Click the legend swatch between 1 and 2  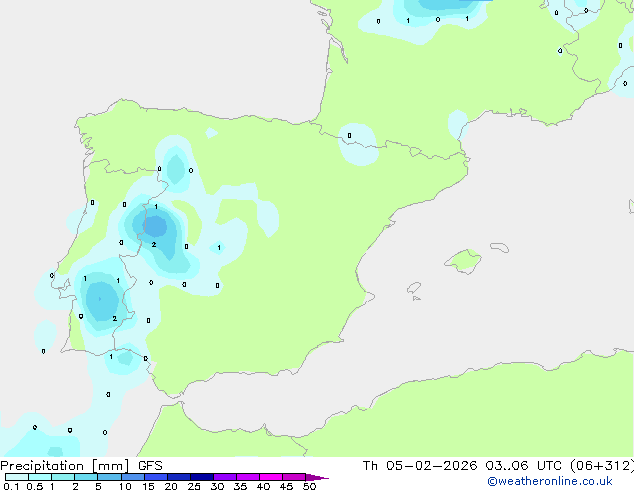(x=63, y=477)
